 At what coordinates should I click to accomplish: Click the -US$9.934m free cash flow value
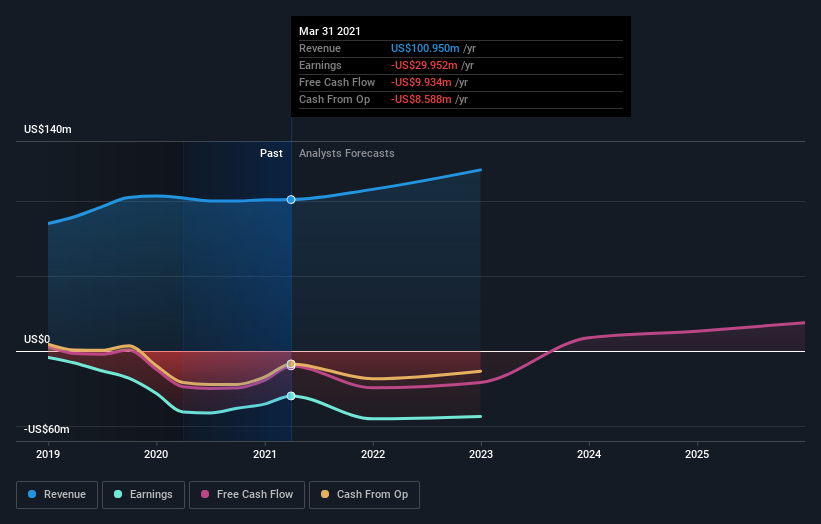click(421, 82)
